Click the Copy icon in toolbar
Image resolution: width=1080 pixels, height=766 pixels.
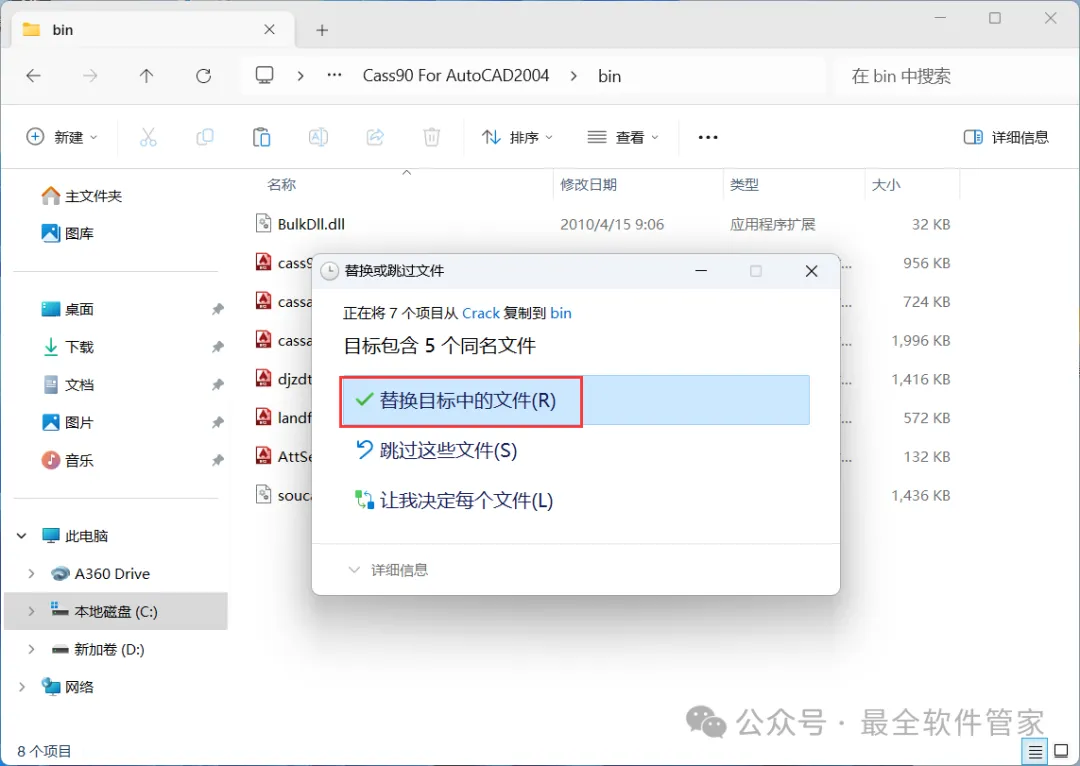coord(205,137)
